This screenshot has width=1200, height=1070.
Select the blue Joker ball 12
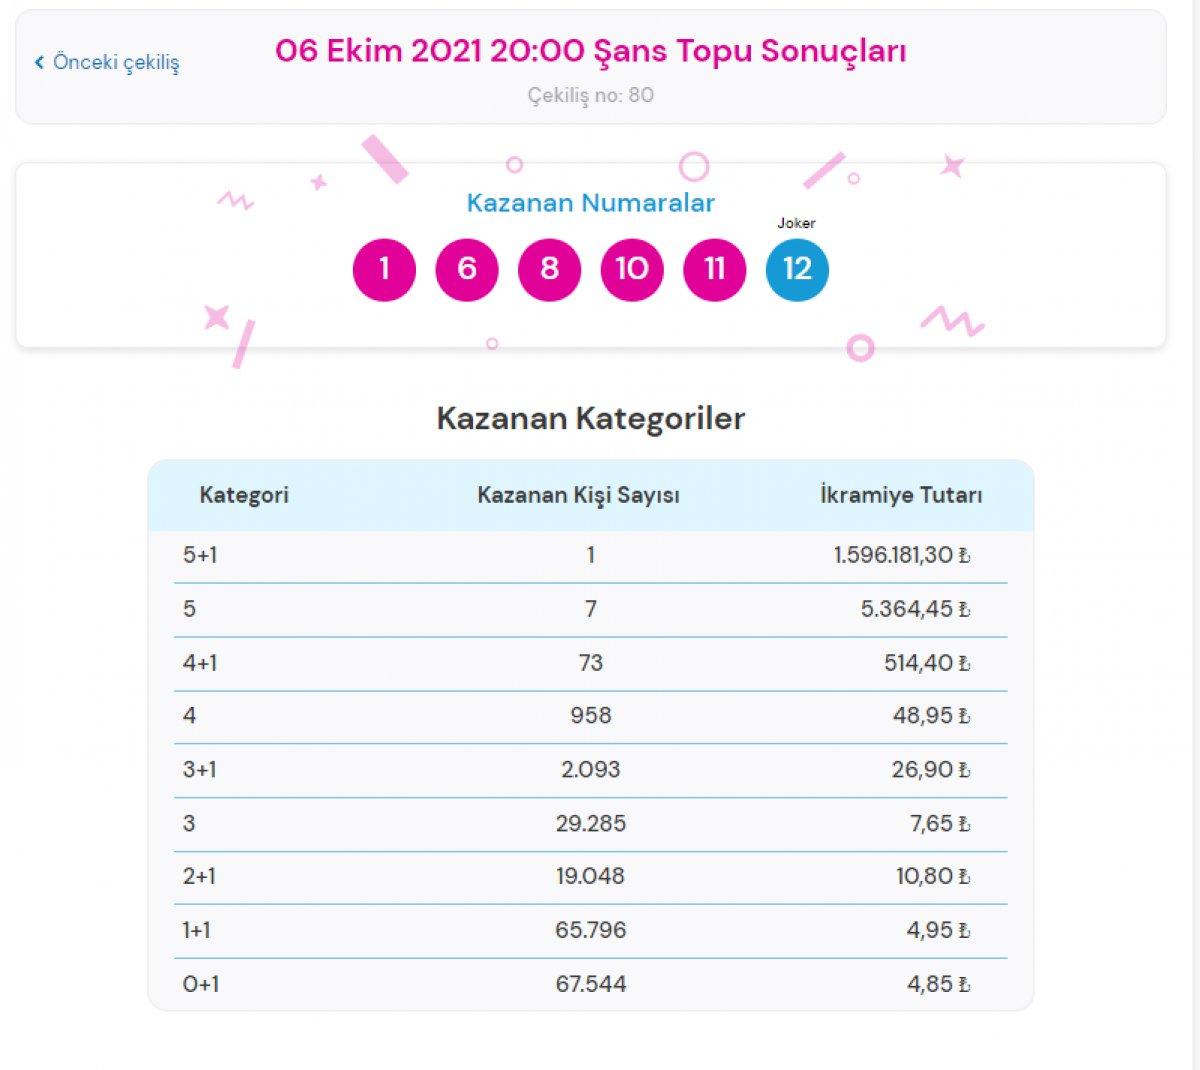click(797, 268)
